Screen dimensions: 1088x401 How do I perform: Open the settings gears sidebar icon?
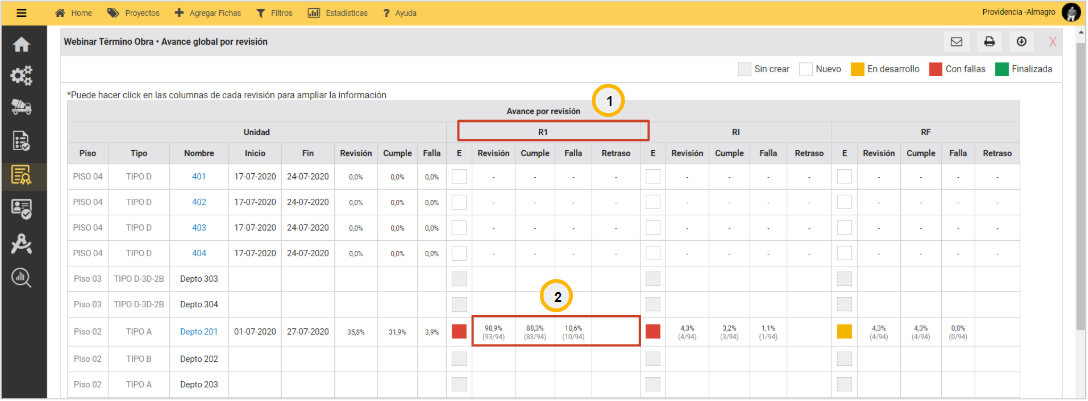click(21, 76)
